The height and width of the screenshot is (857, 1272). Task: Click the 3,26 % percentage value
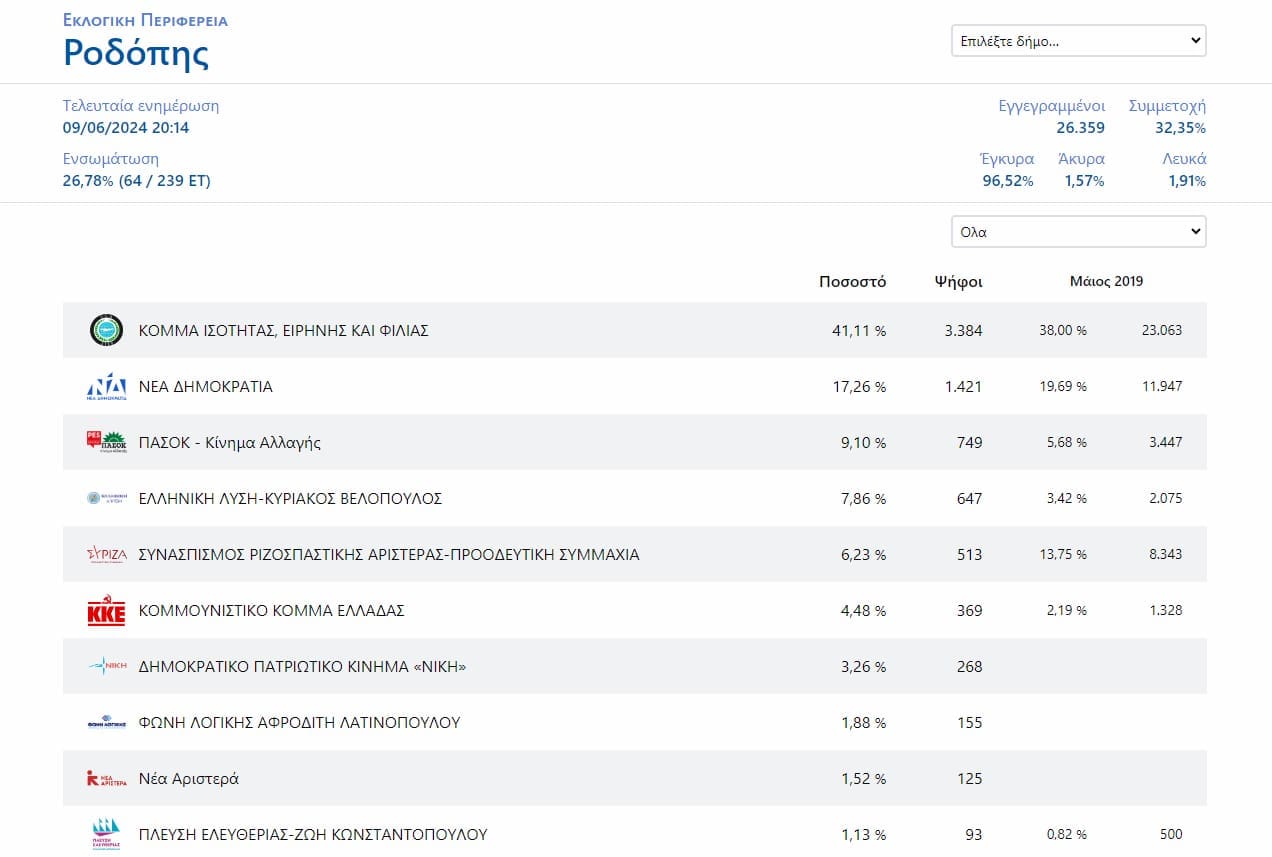[x=863, y=666]
